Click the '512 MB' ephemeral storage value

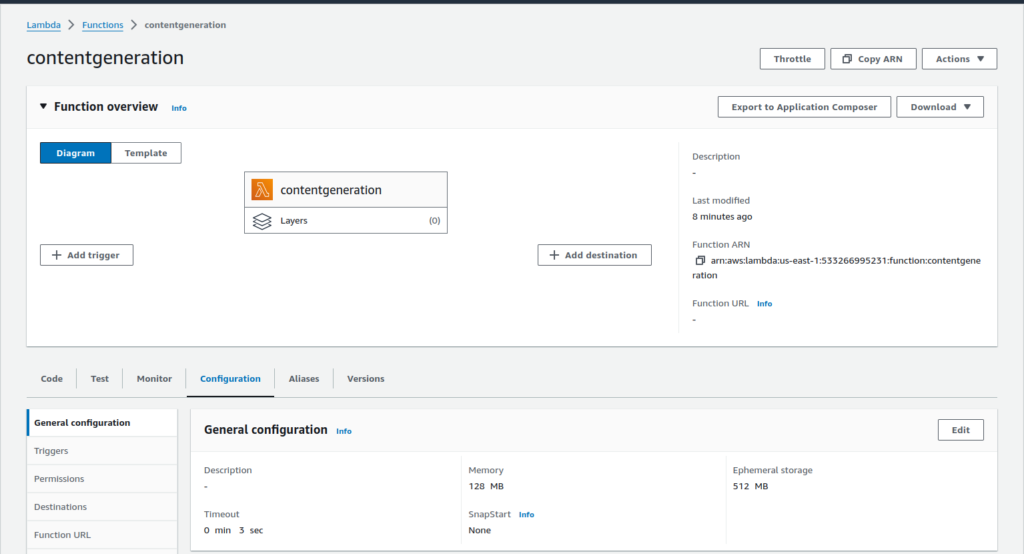750,487
